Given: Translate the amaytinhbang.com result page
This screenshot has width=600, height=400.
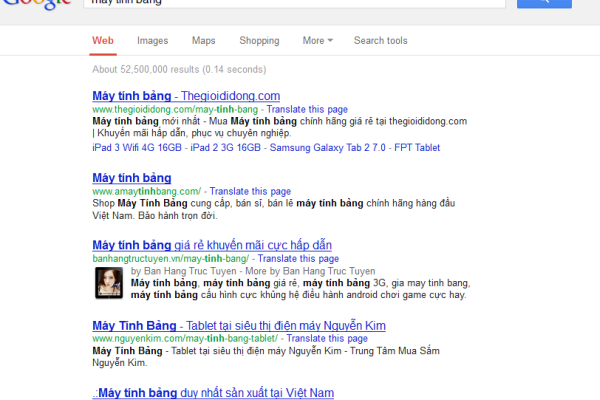Looking at the screenshot, I should click(x=250, y=191).
